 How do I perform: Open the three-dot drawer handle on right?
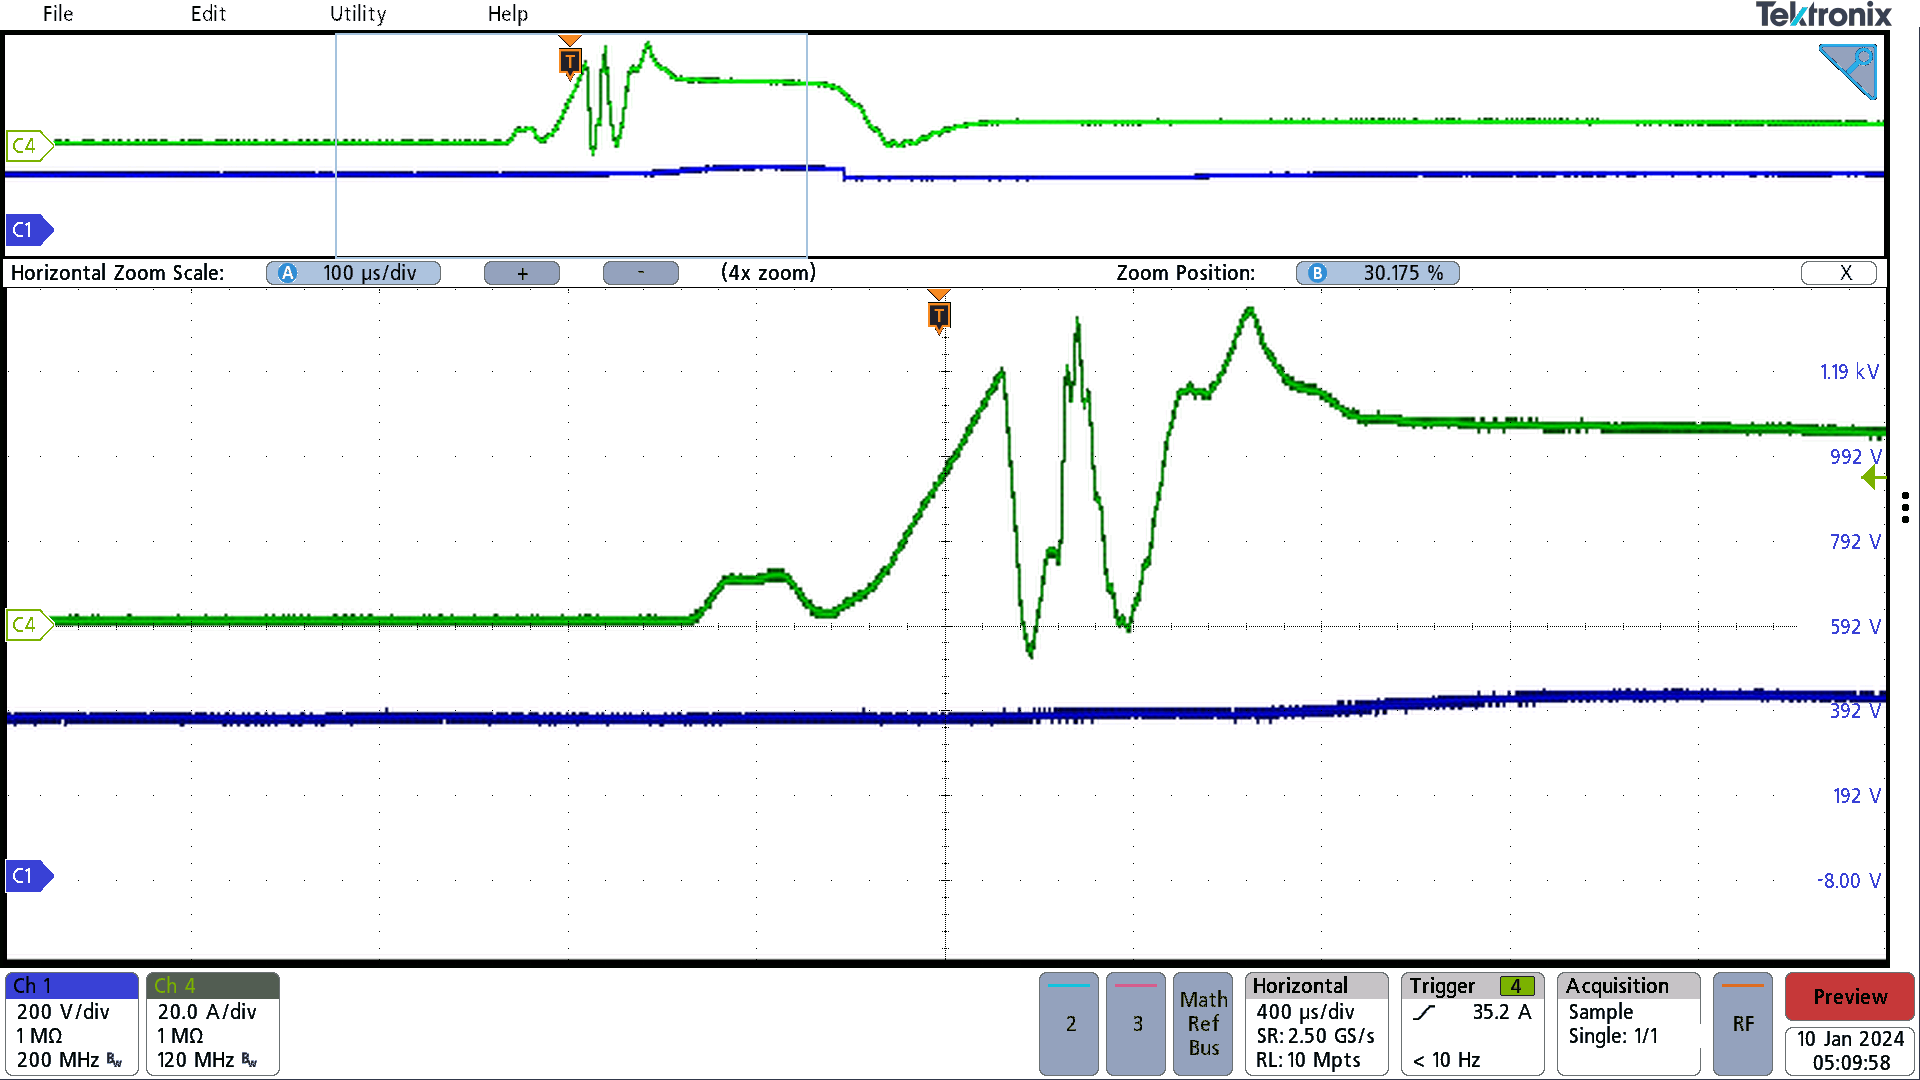coord(1905,507)
